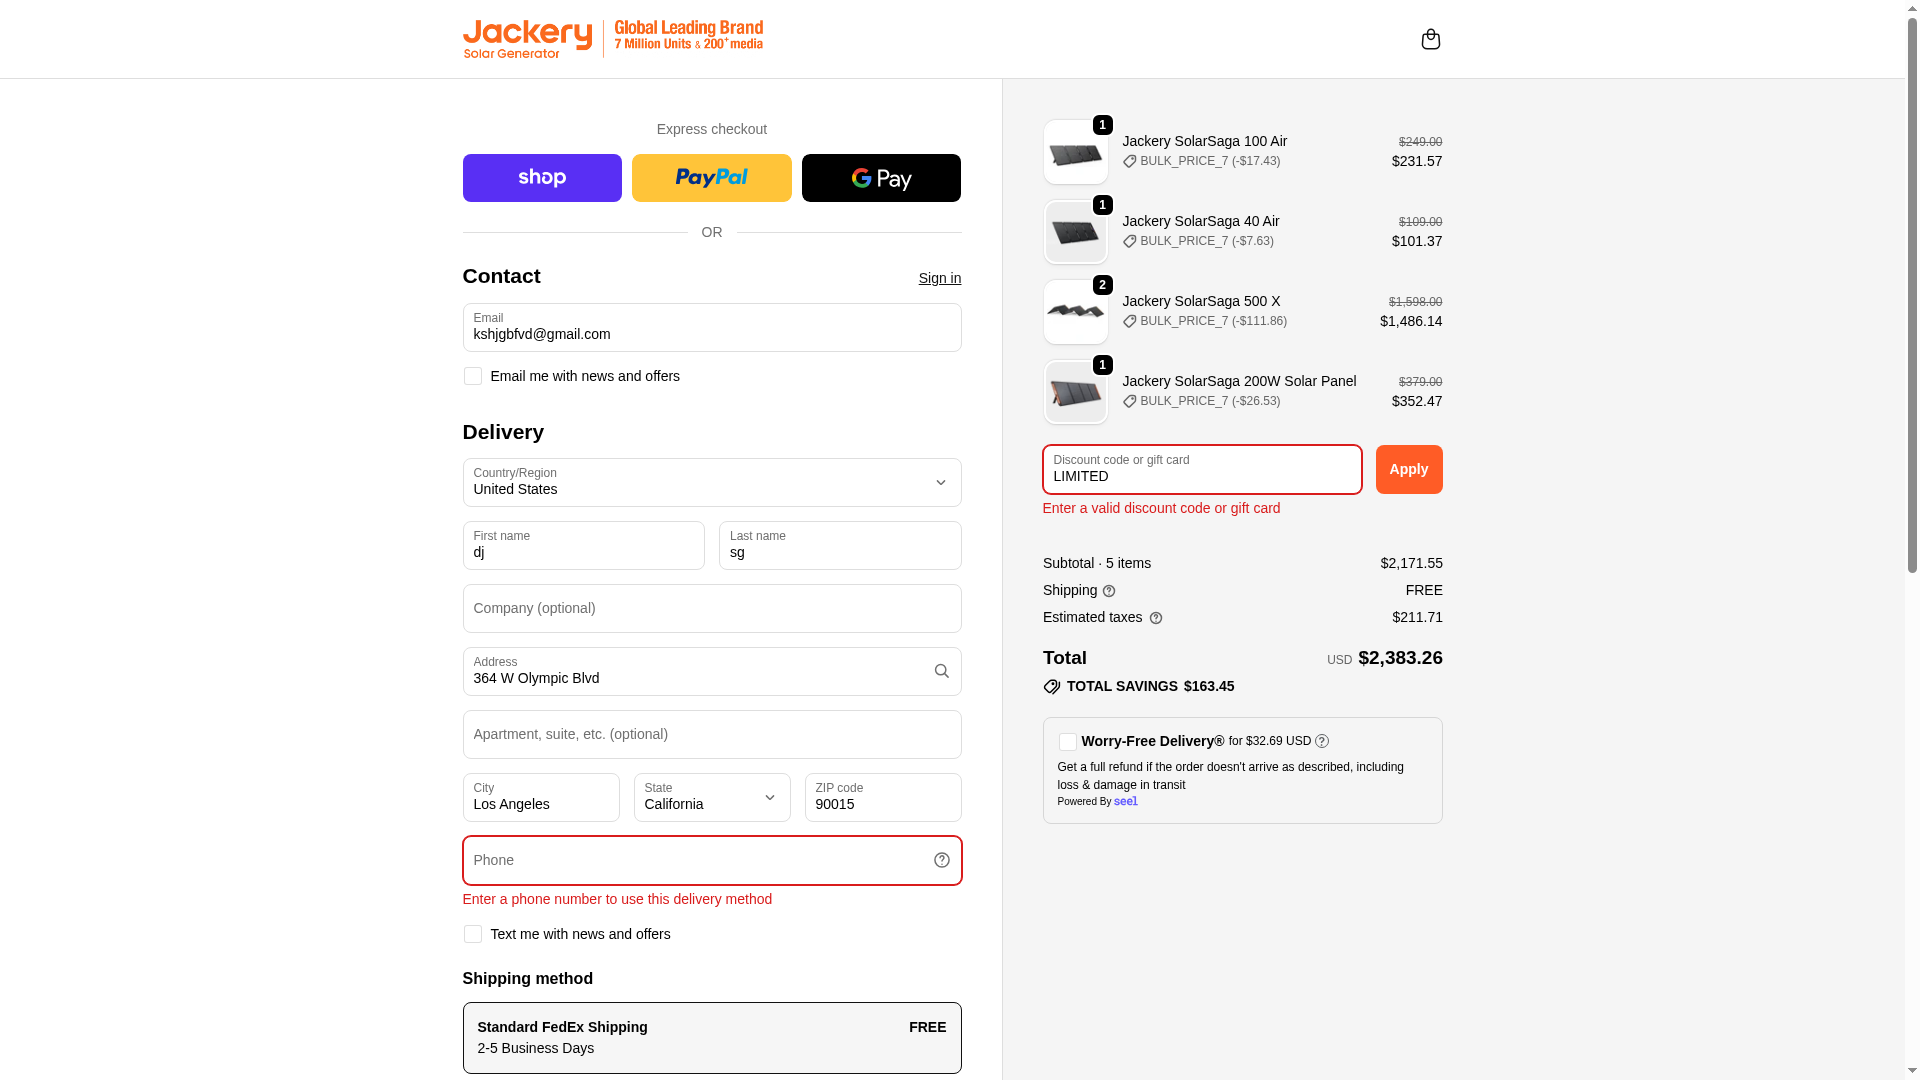Pay with Shop Pay express button
Image resolution: width=1920 pixels, height=1080 pixels.
pyautogui.click(x=542, y=178)
